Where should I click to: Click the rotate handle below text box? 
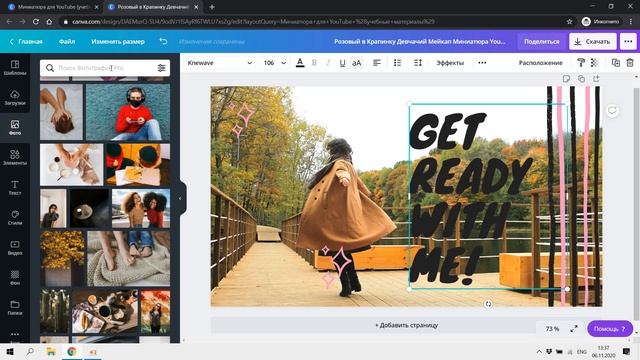(x=488, y=304)
